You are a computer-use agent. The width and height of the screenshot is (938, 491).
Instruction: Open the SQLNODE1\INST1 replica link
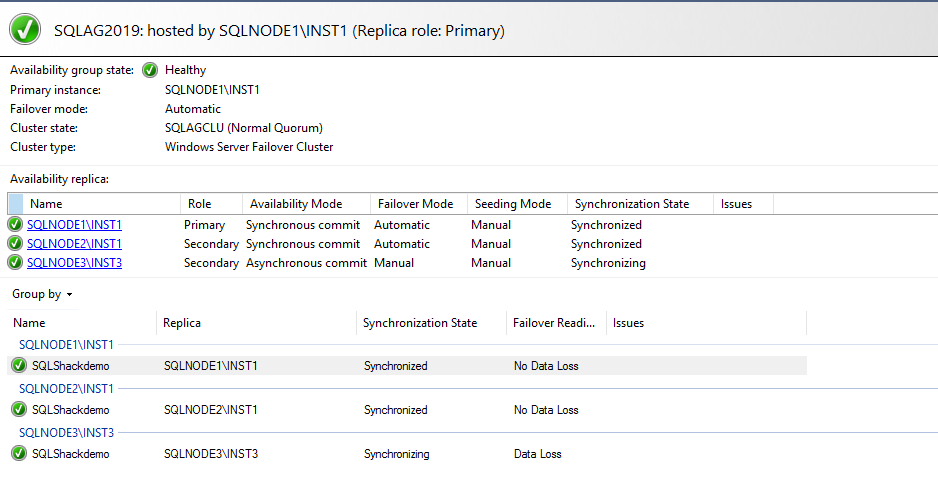pyautogui.click(x=74, y=225)
